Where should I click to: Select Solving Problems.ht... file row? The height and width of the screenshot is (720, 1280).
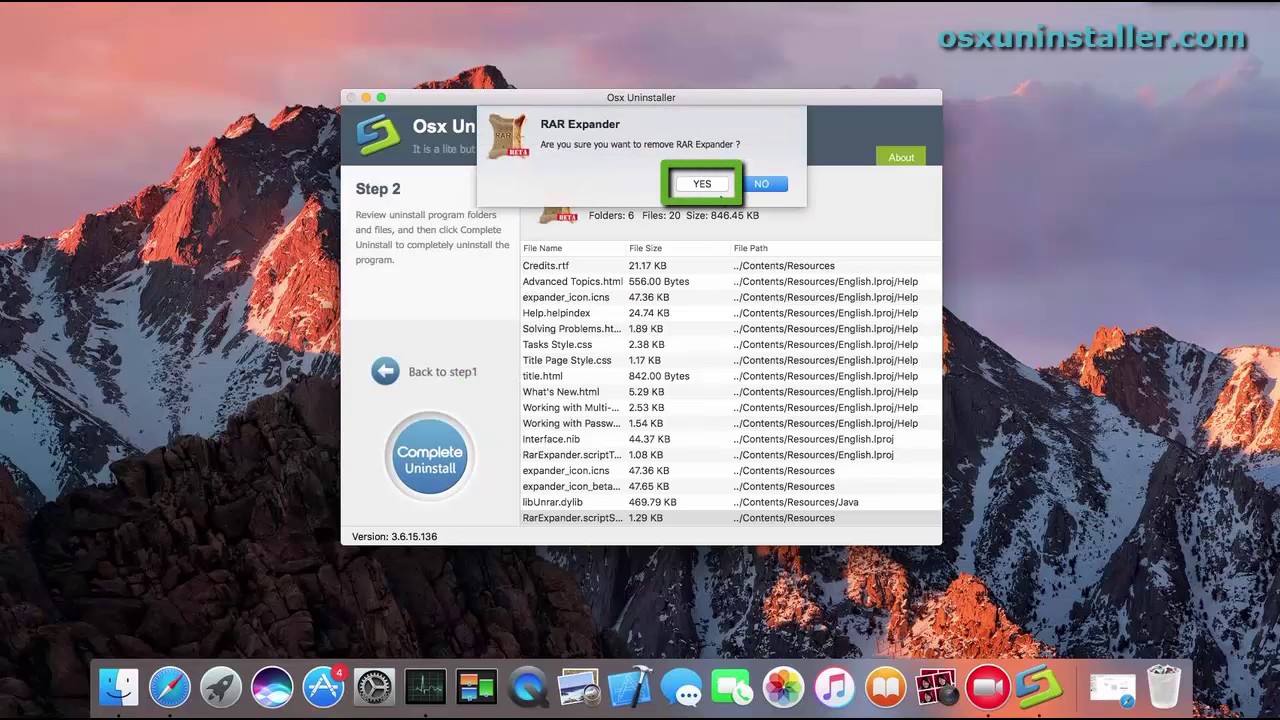tap(731, 329)
